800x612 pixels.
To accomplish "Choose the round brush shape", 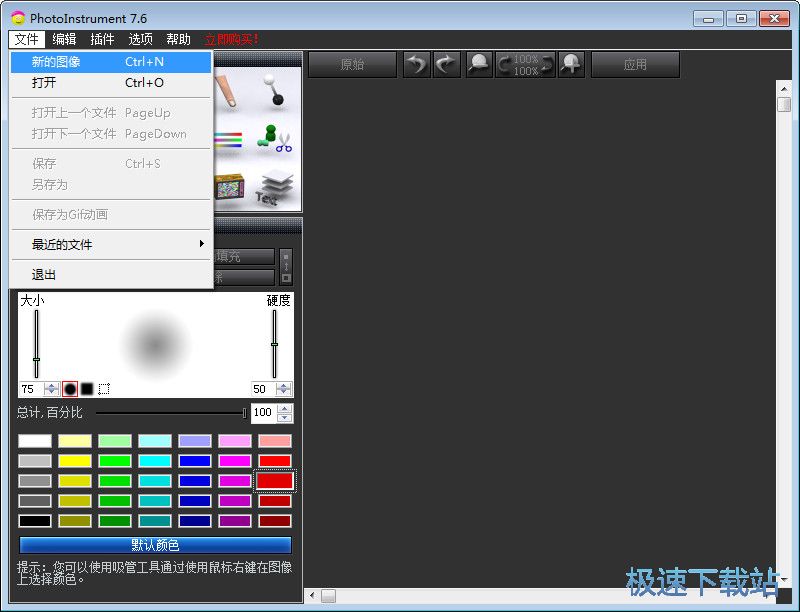I will pos(70,388).
